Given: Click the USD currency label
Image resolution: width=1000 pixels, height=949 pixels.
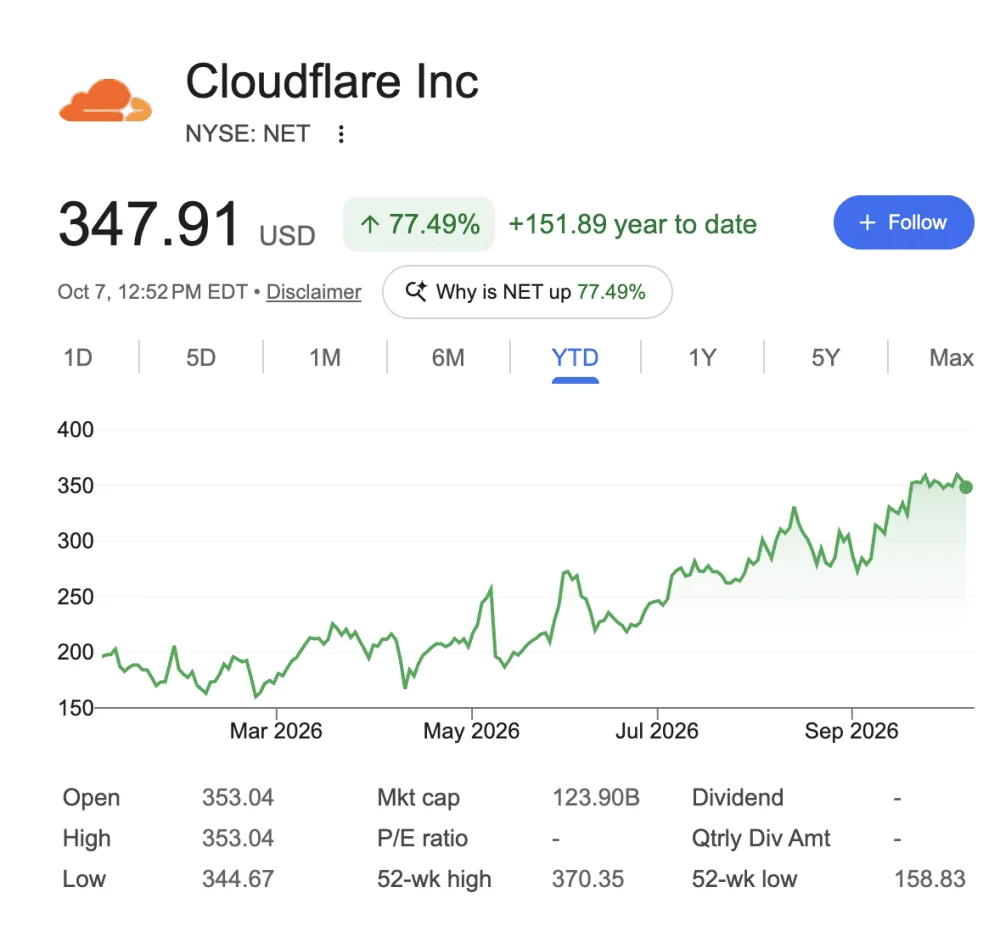Looking at the screenshot, I should (x=287, y=235).
